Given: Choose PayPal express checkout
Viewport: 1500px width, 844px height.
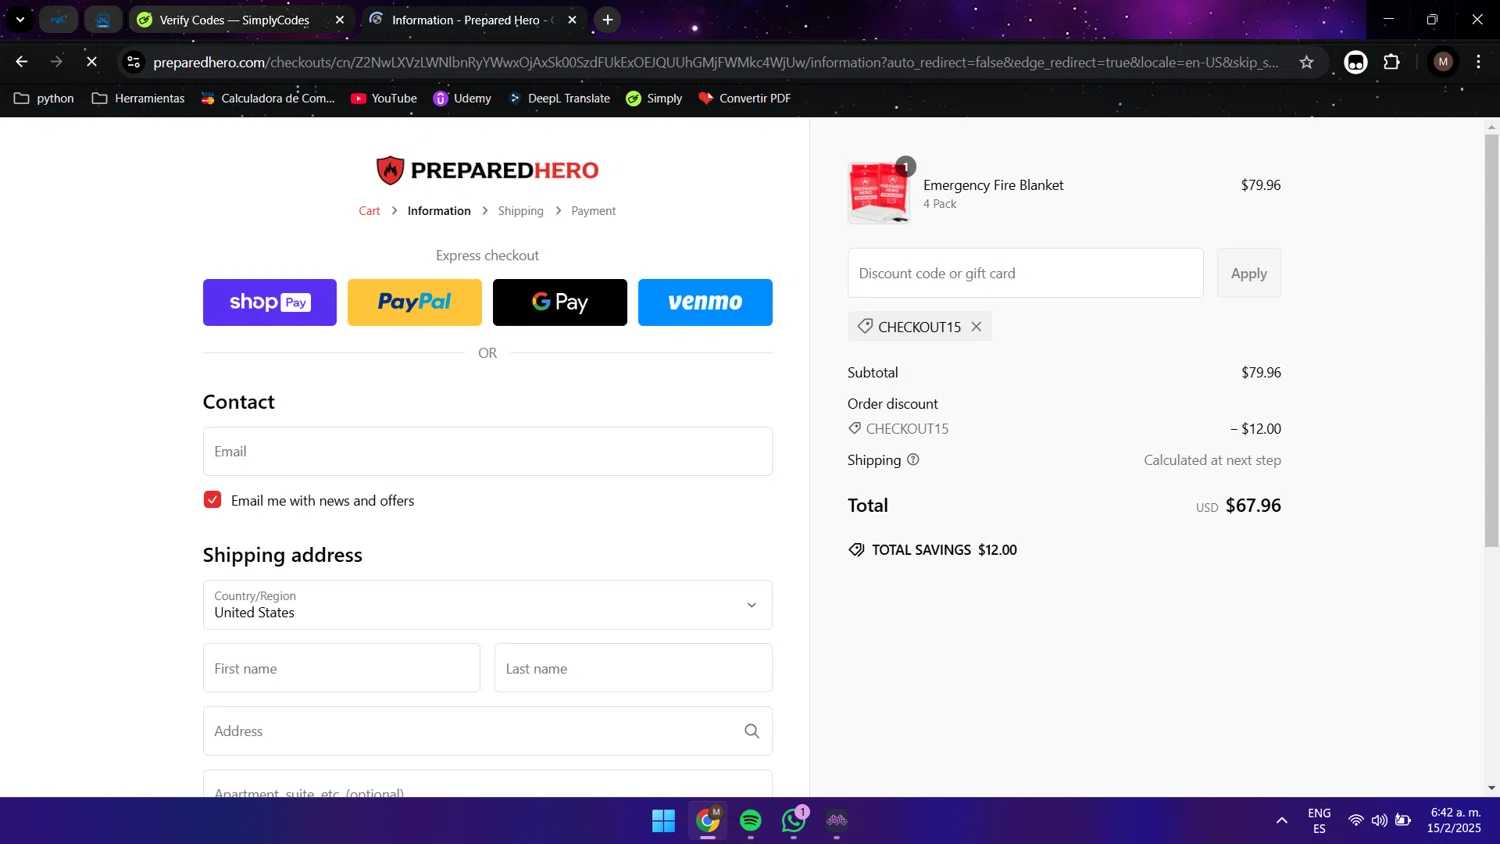Looking at the screenshot, I should 415,302.
